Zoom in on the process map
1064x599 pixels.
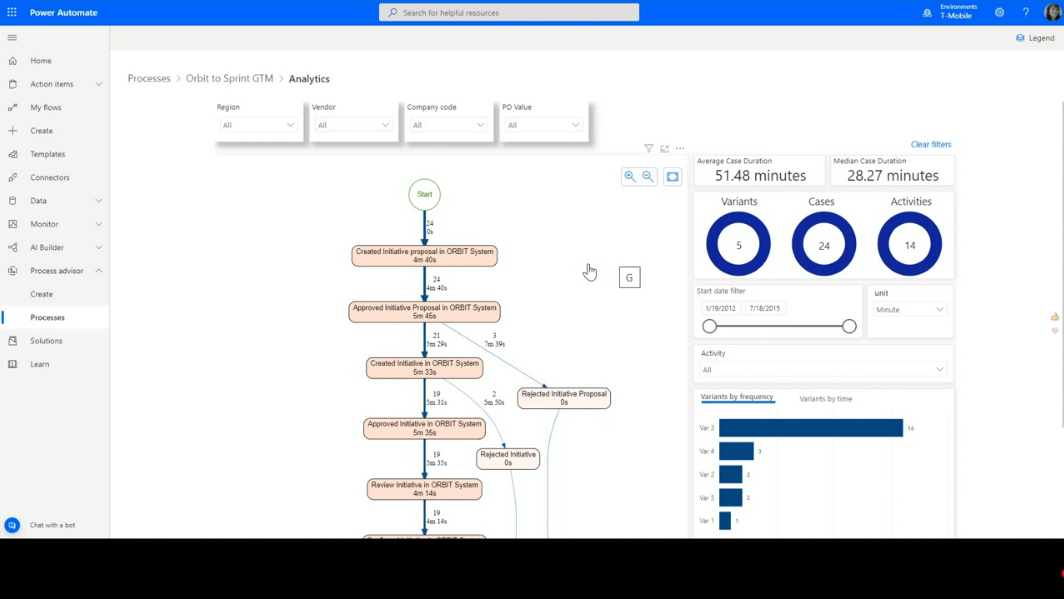[630, 176]
